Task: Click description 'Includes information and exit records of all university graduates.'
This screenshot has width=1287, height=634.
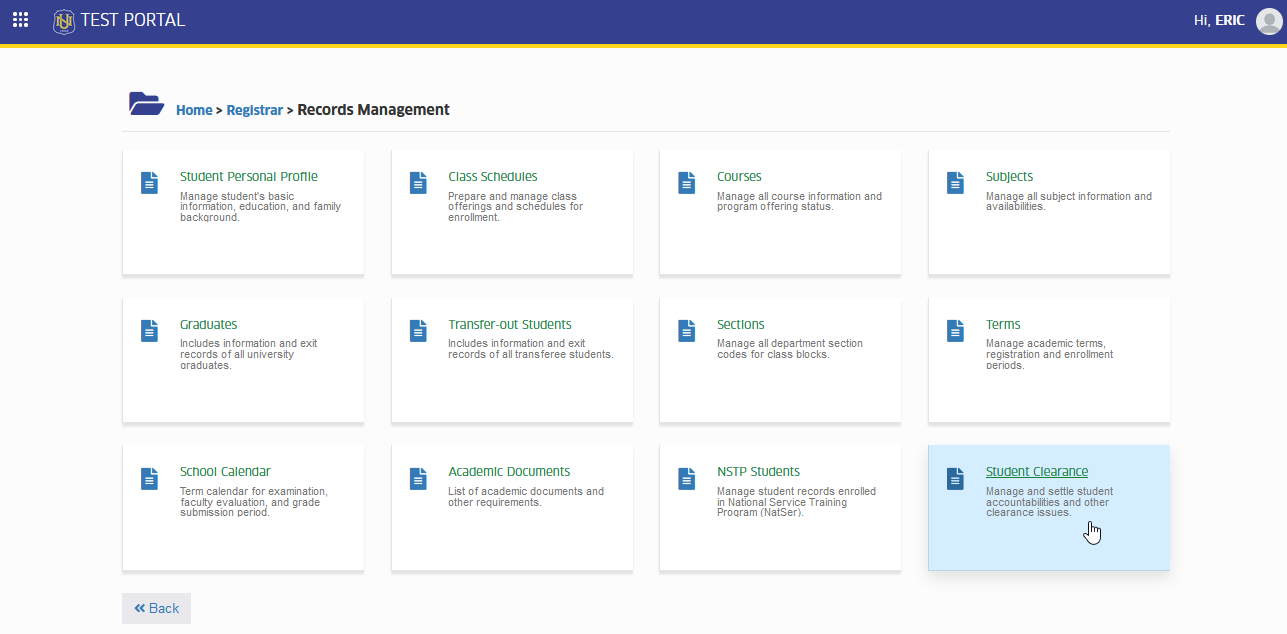Action: point(248,354)
